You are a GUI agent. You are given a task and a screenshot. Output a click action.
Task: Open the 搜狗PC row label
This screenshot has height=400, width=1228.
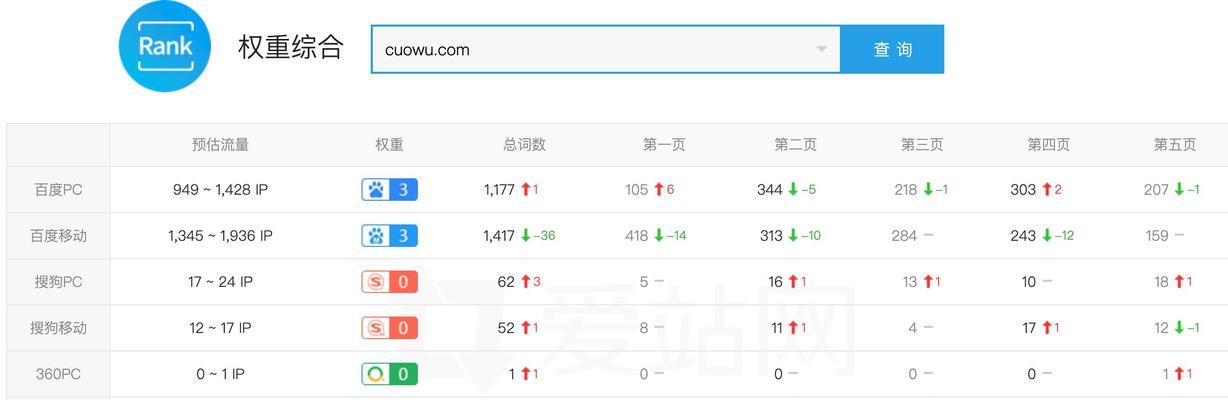point(58,282)
